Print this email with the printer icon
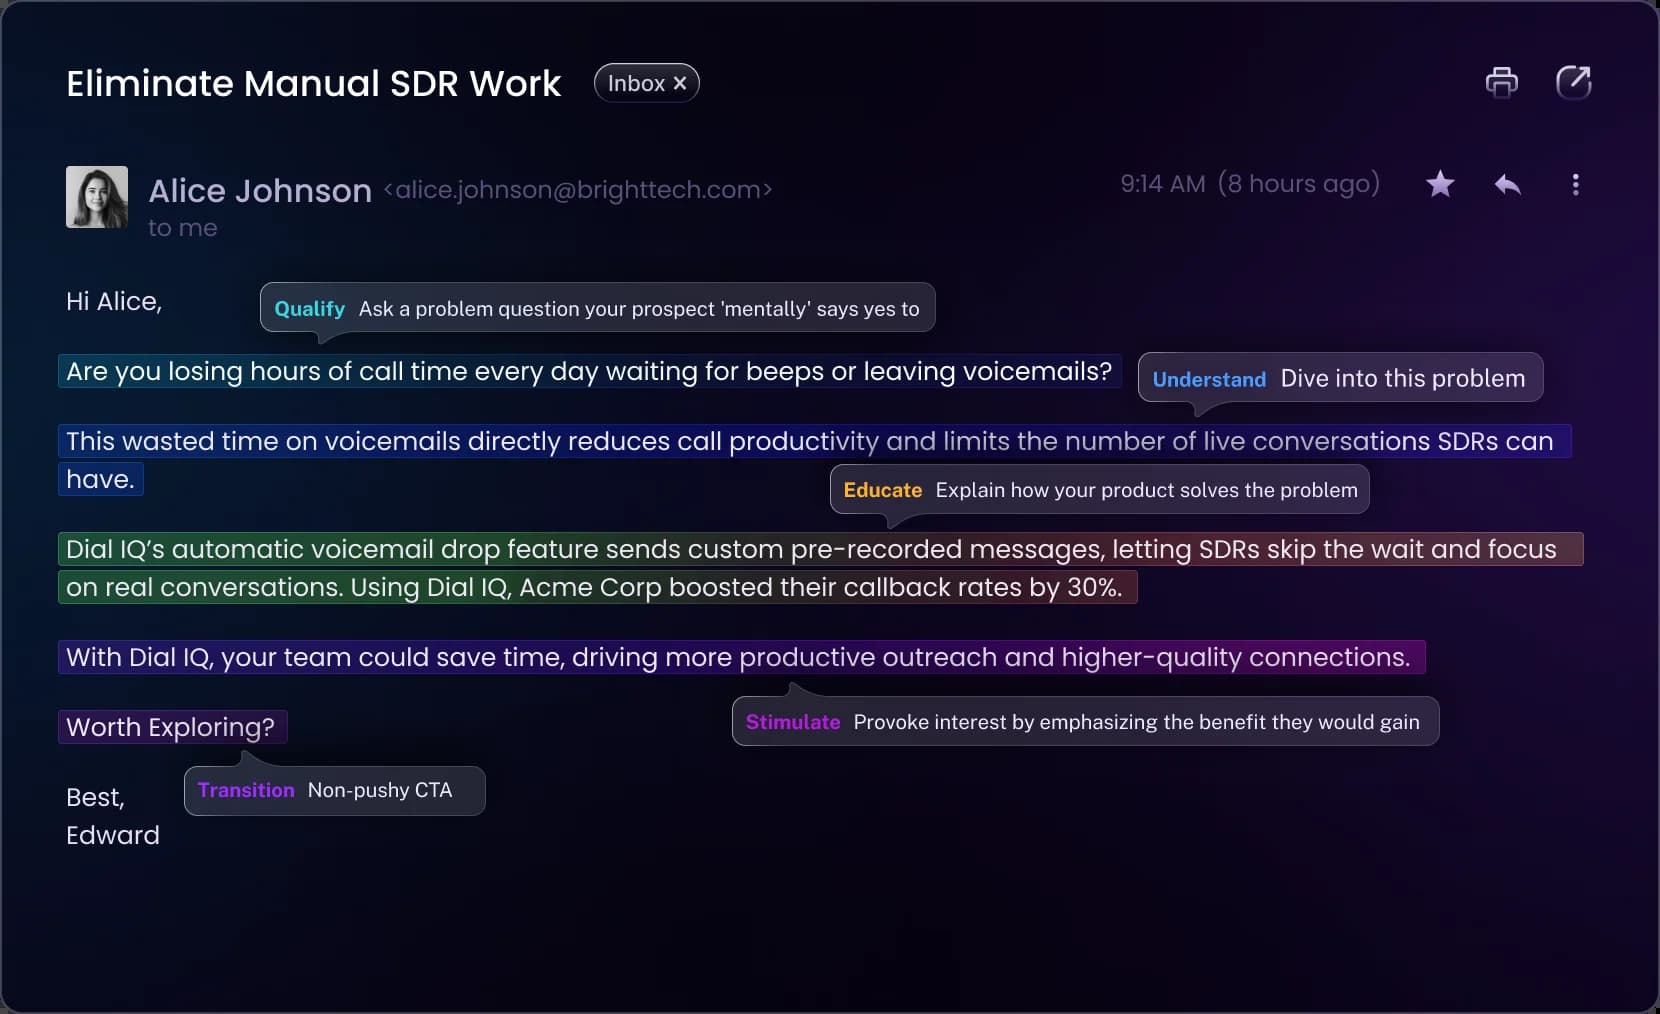 1501,83
